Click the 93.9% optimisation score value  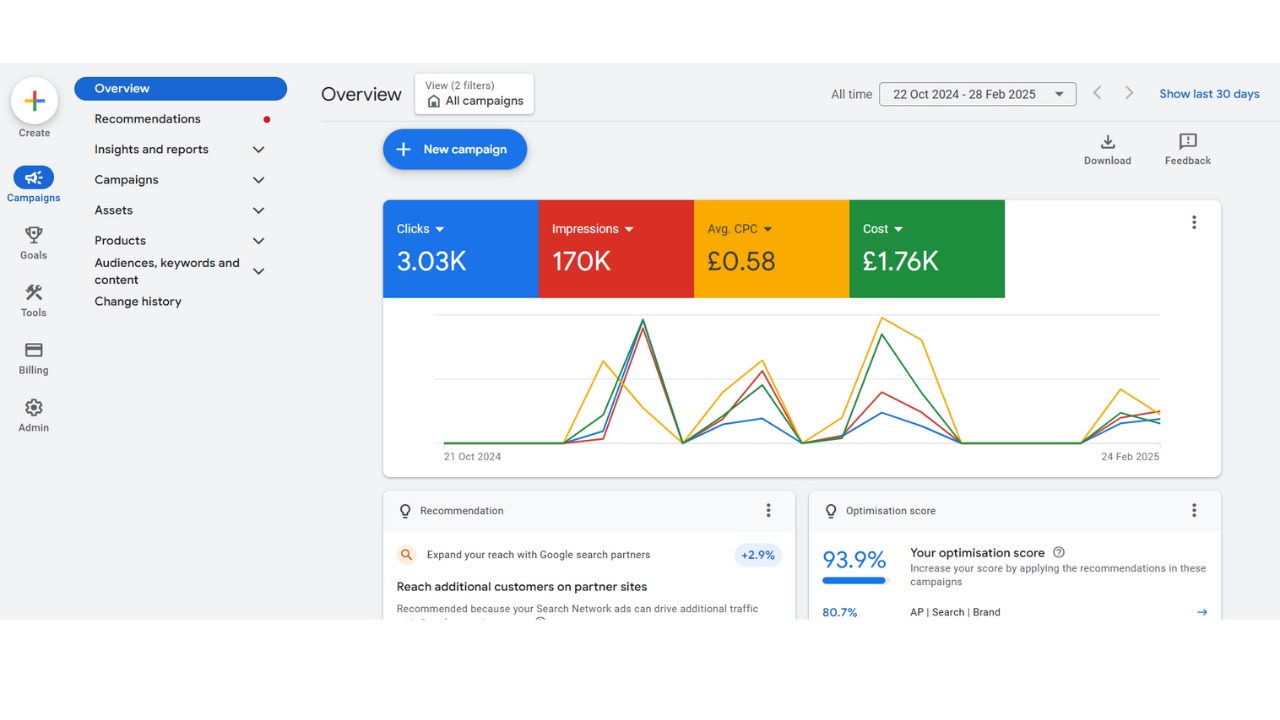(x=855, y=559)
